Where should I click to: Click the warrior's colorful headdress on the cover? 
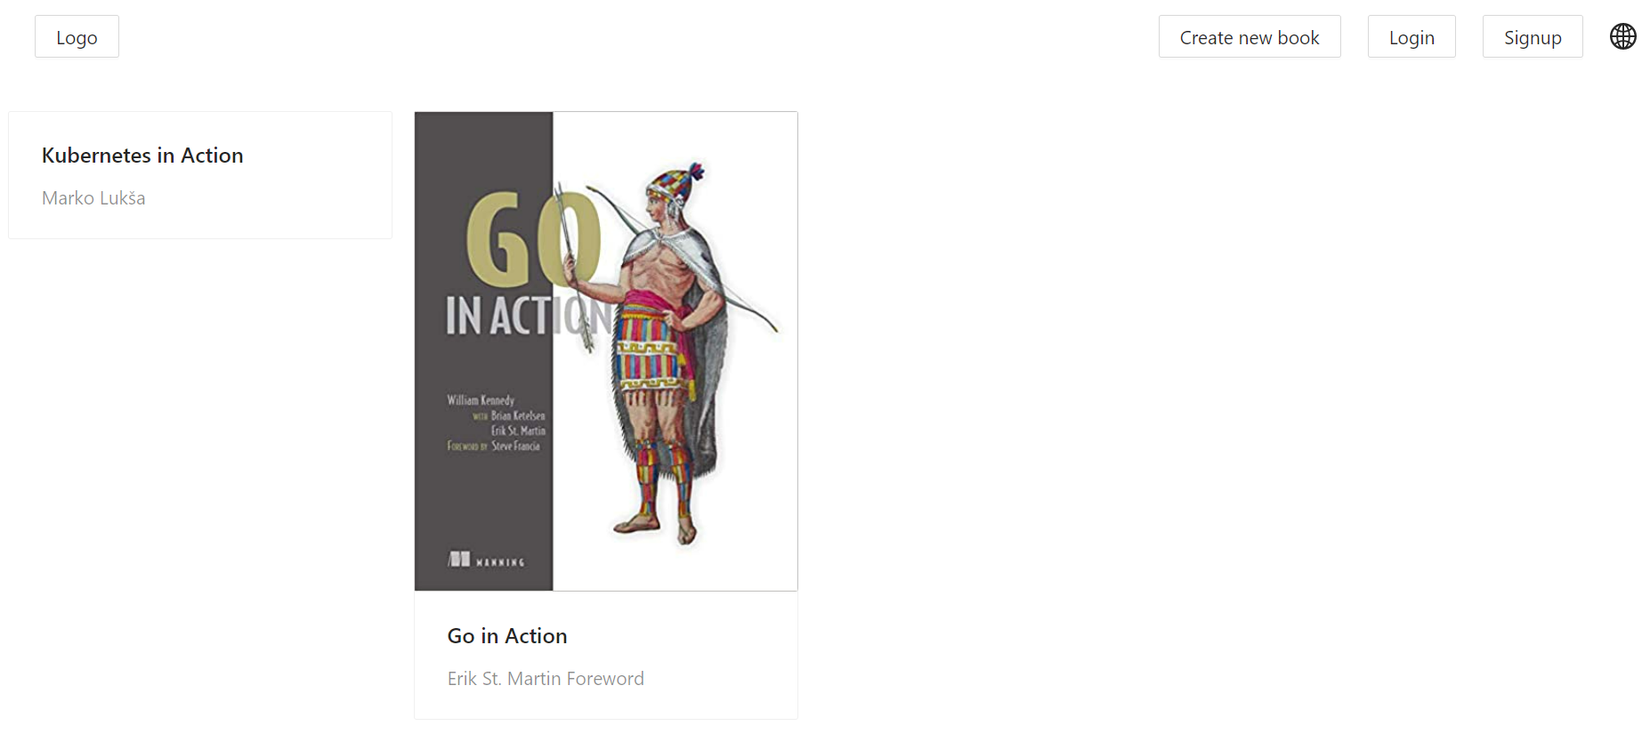click(x=675, y=186)
